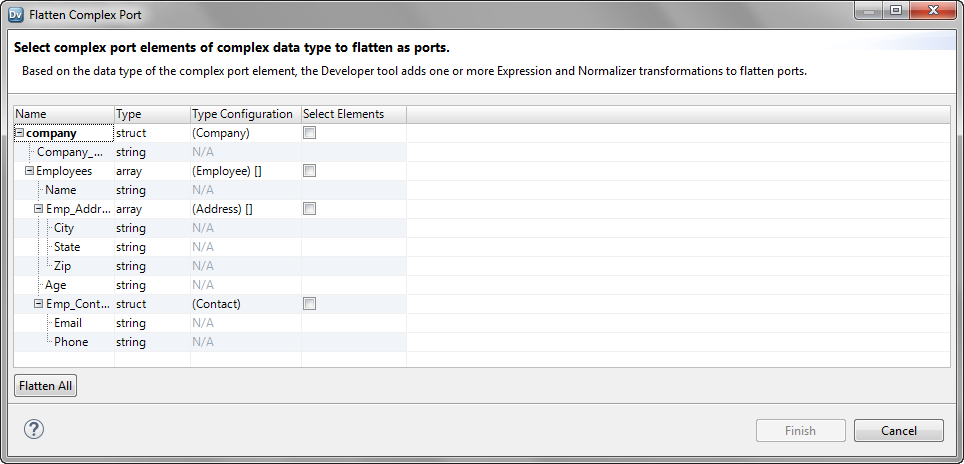Click the Select Elements column header
Image resolution: width=964 pixels, height=464 pixels.
point(354,114)
